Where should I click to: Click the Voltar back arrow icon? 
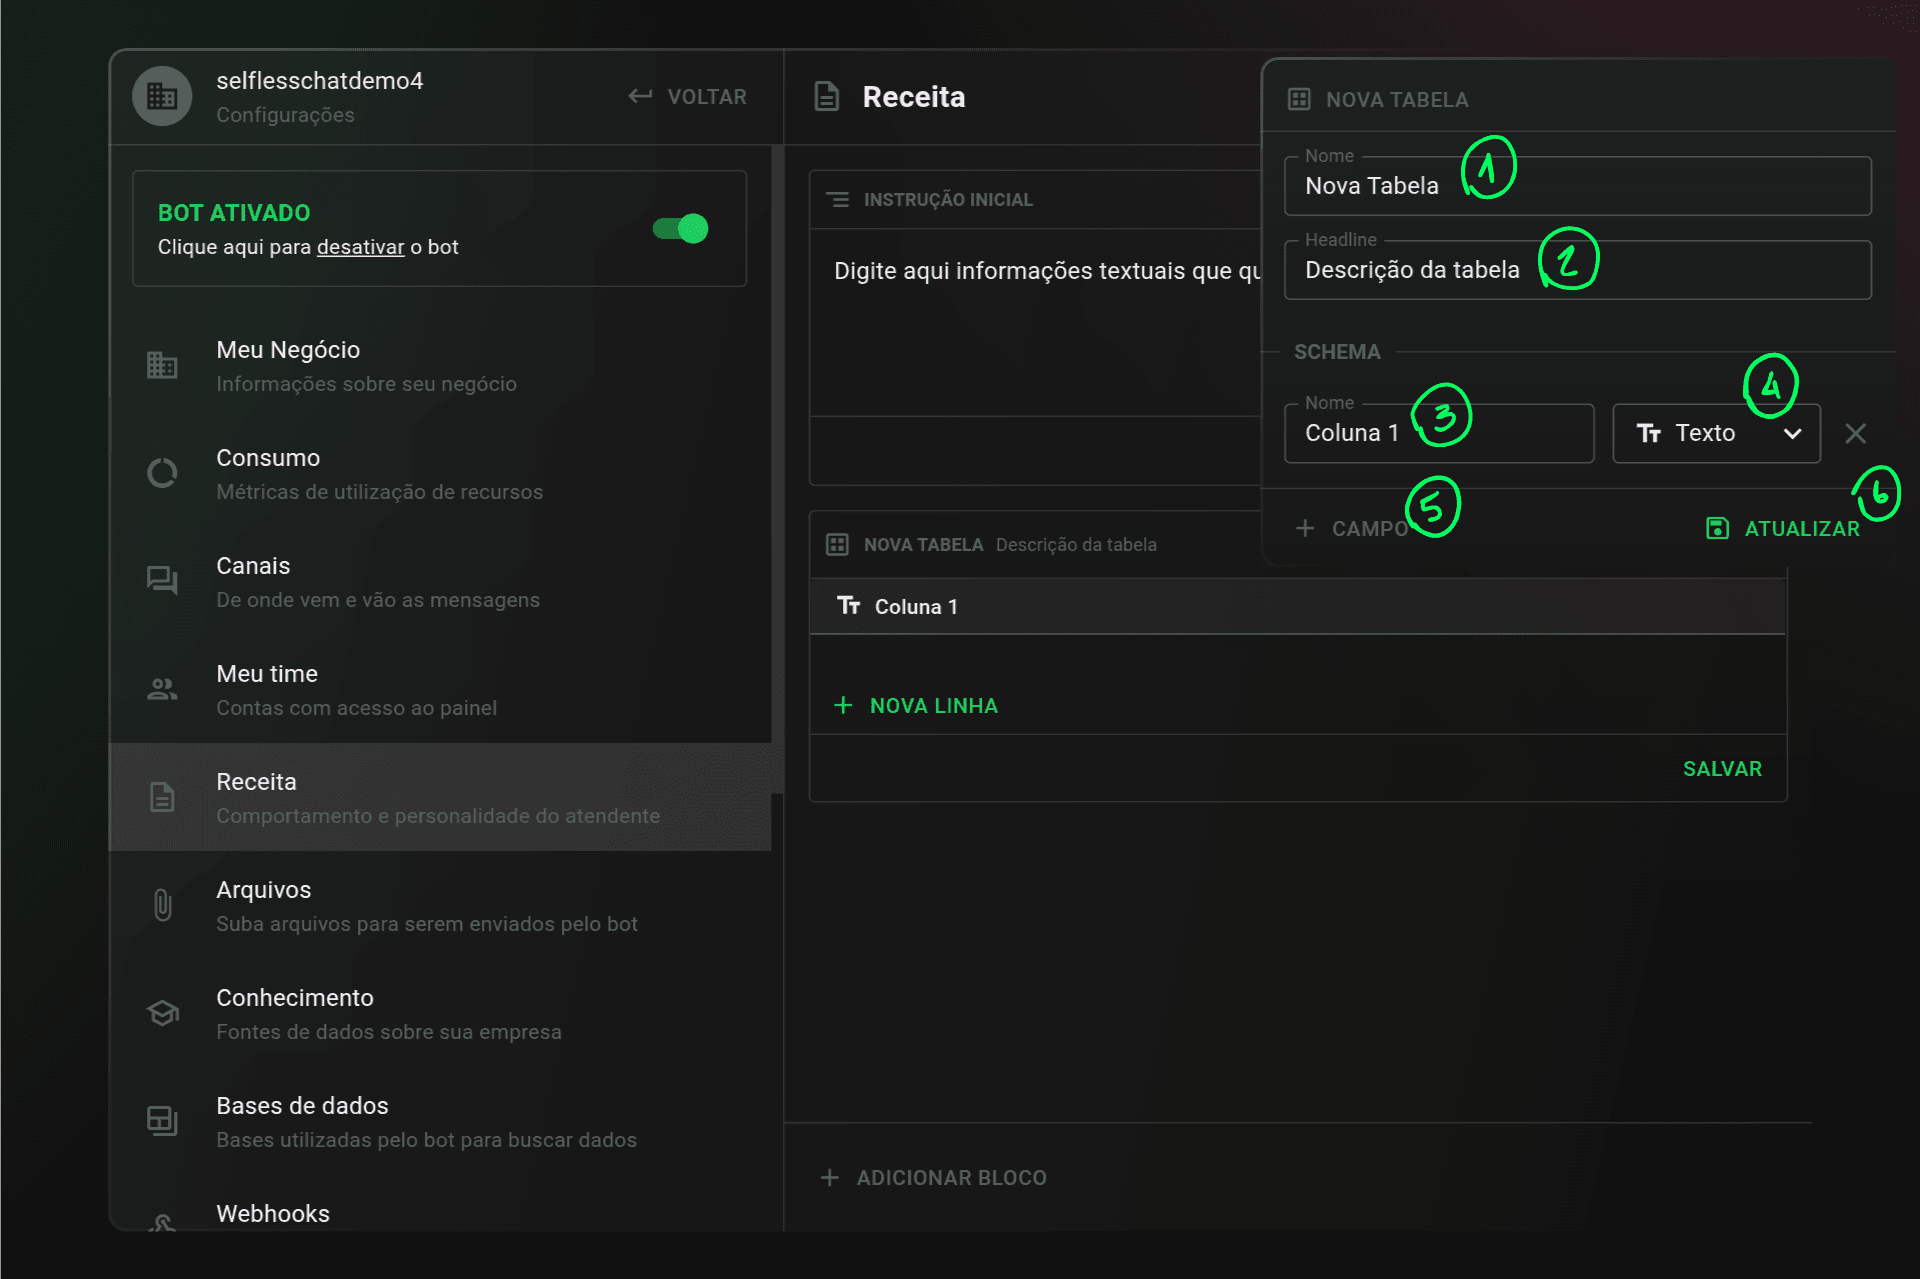click(640, 96)
